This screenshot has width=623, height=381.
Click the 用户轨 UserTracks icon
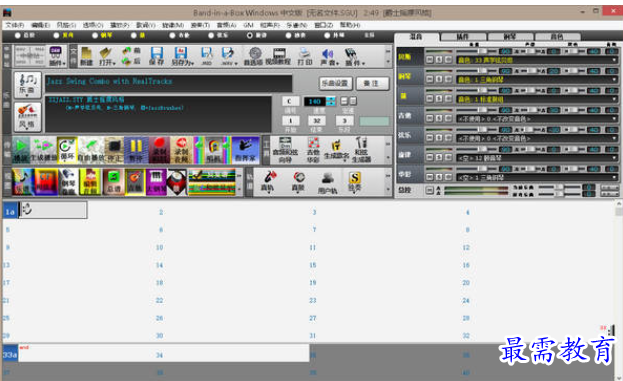(327, 182)
